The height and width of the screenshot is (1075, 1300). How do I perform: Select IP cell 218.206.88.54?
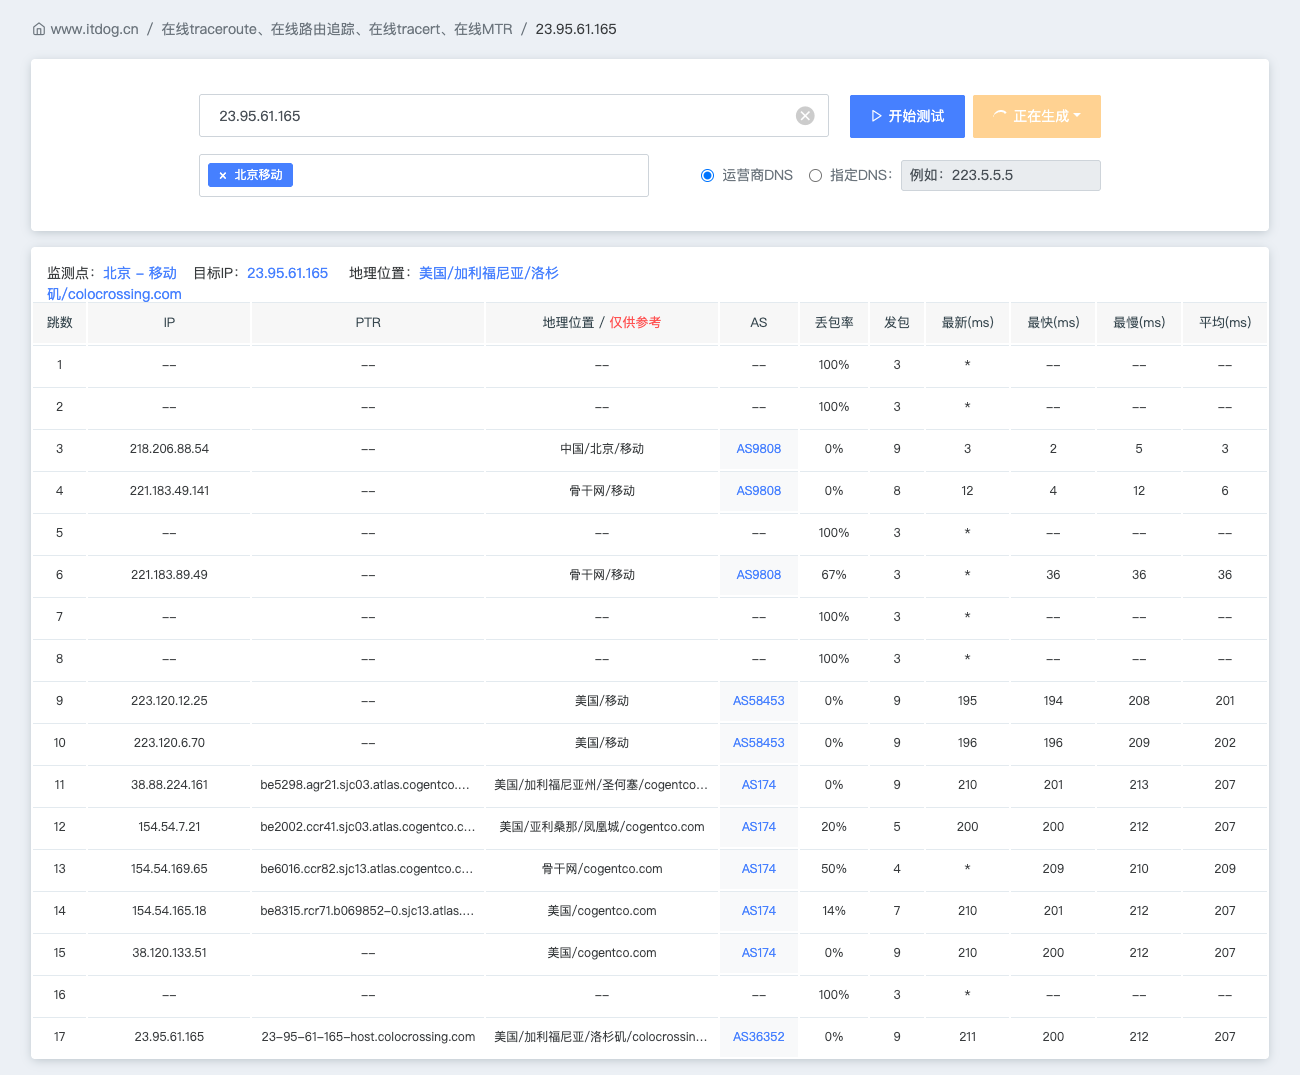(169, 449)
